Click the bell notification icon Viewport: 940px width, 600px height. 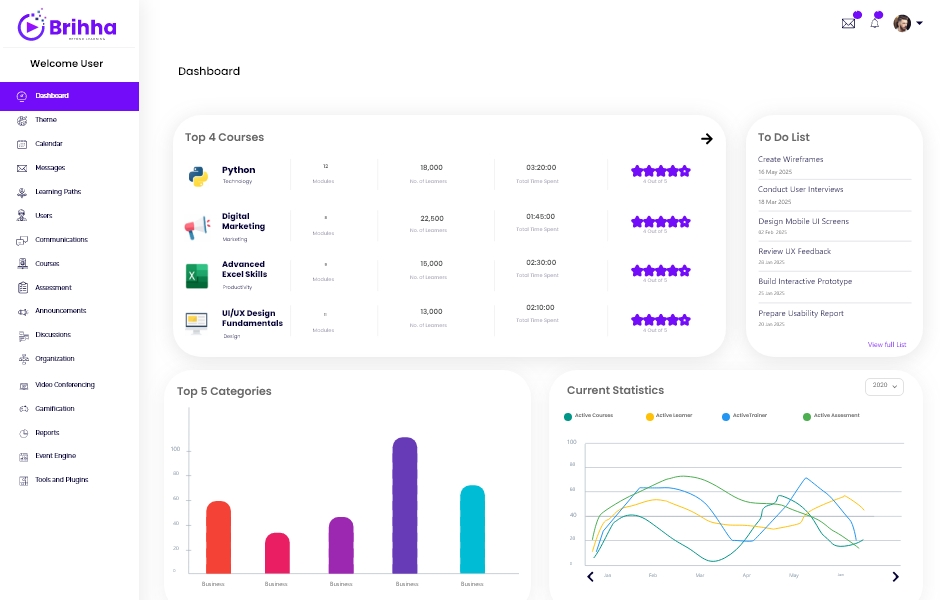click(x=874, y=22)
